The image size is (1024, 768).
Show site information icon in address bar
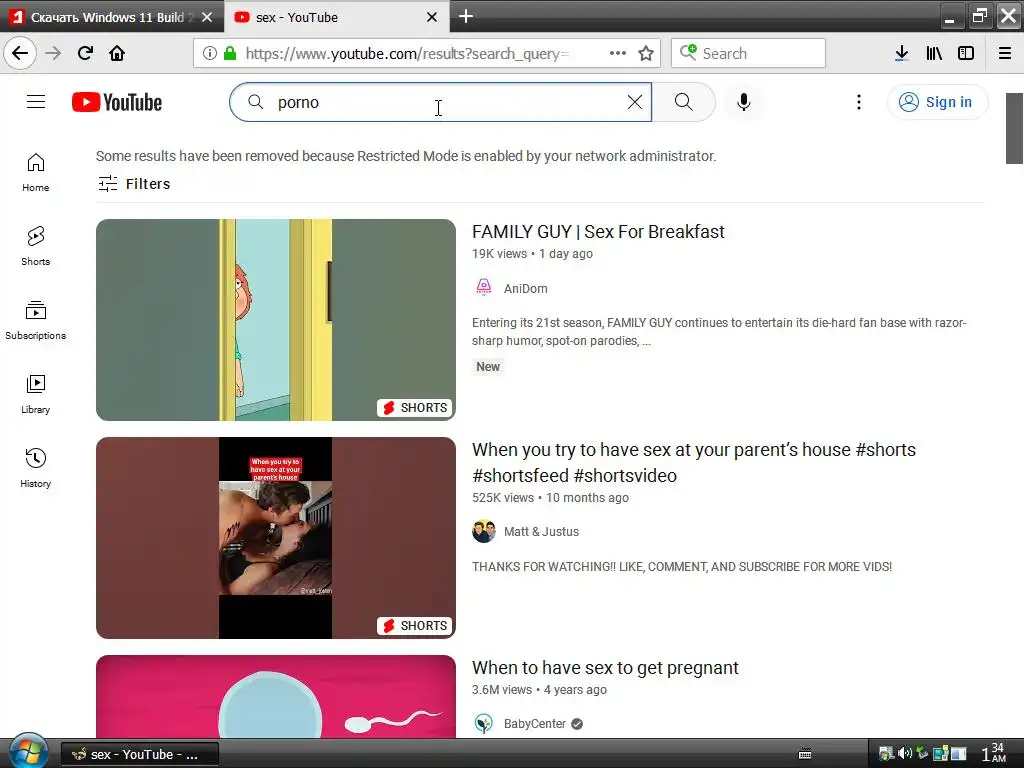pyautogui.click(x=209, y=54)
